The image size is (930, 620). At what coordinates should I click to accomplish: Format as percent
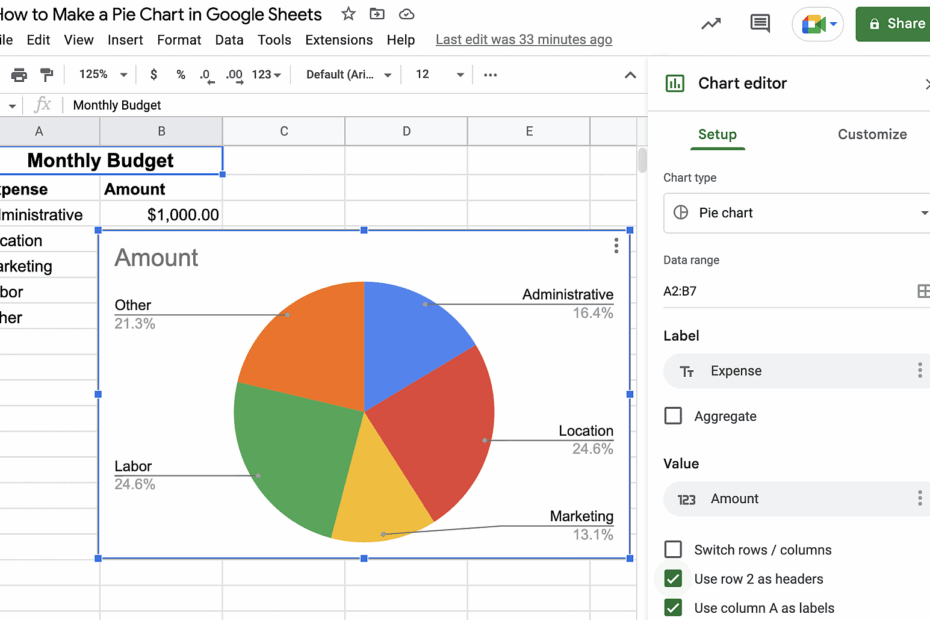click(x=181, y=75)
